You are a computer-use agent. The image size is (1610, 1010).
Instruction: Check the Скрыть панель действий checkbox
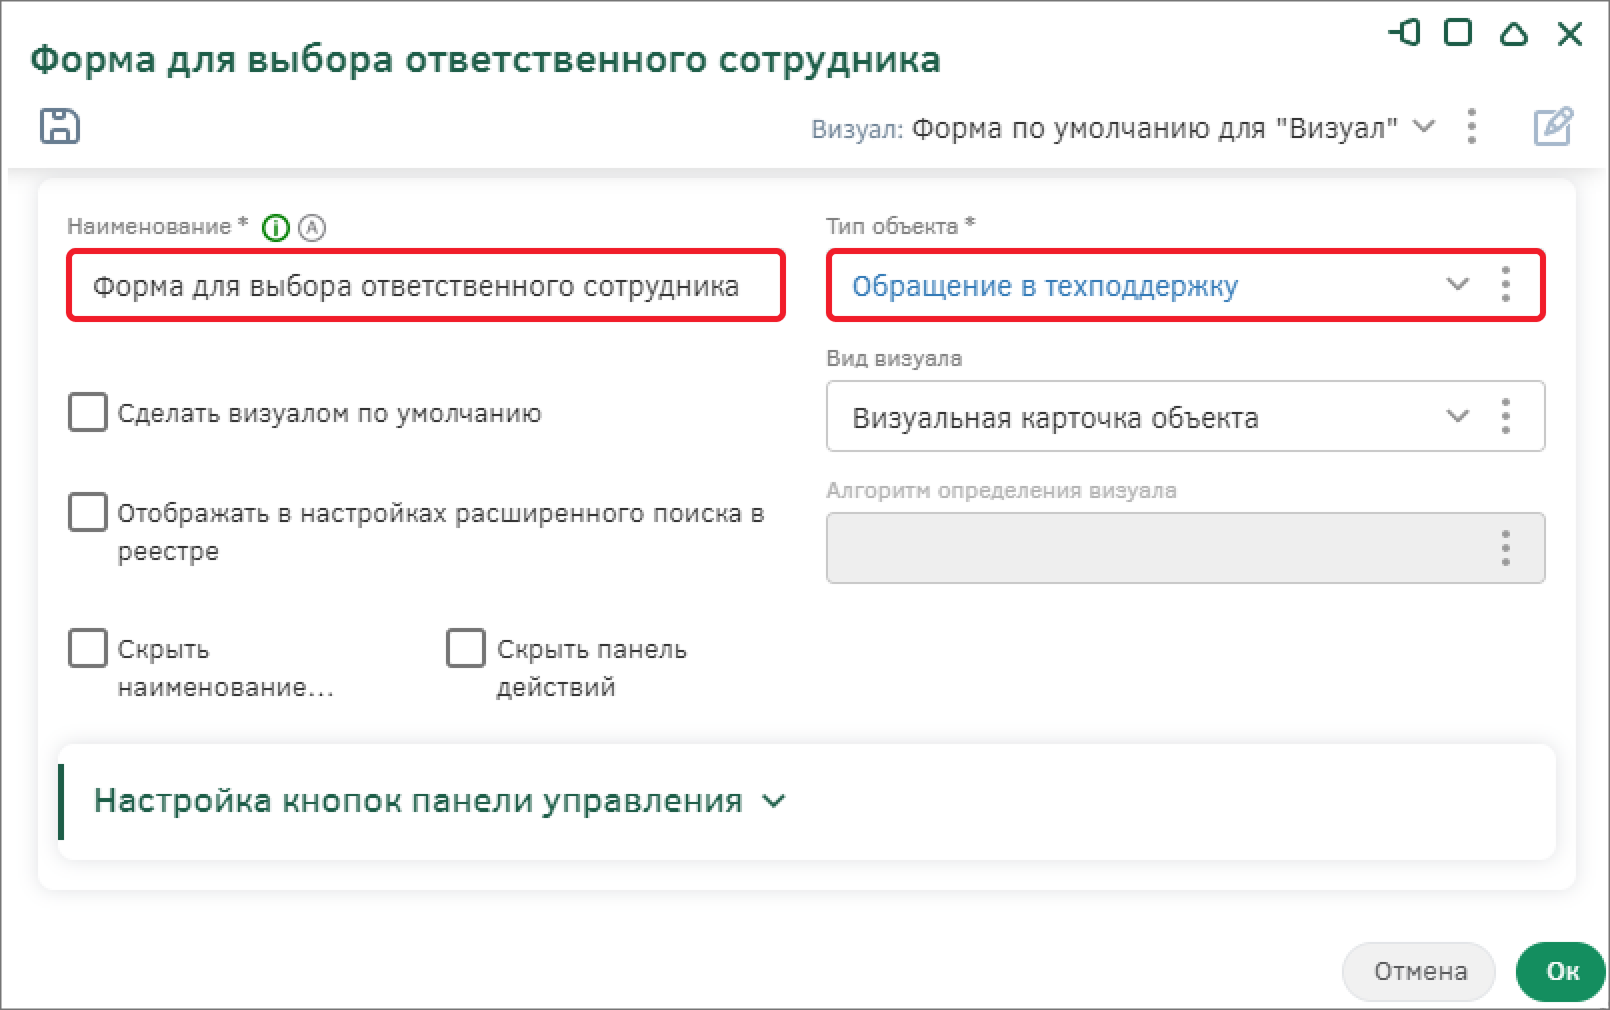coord(465,648)
